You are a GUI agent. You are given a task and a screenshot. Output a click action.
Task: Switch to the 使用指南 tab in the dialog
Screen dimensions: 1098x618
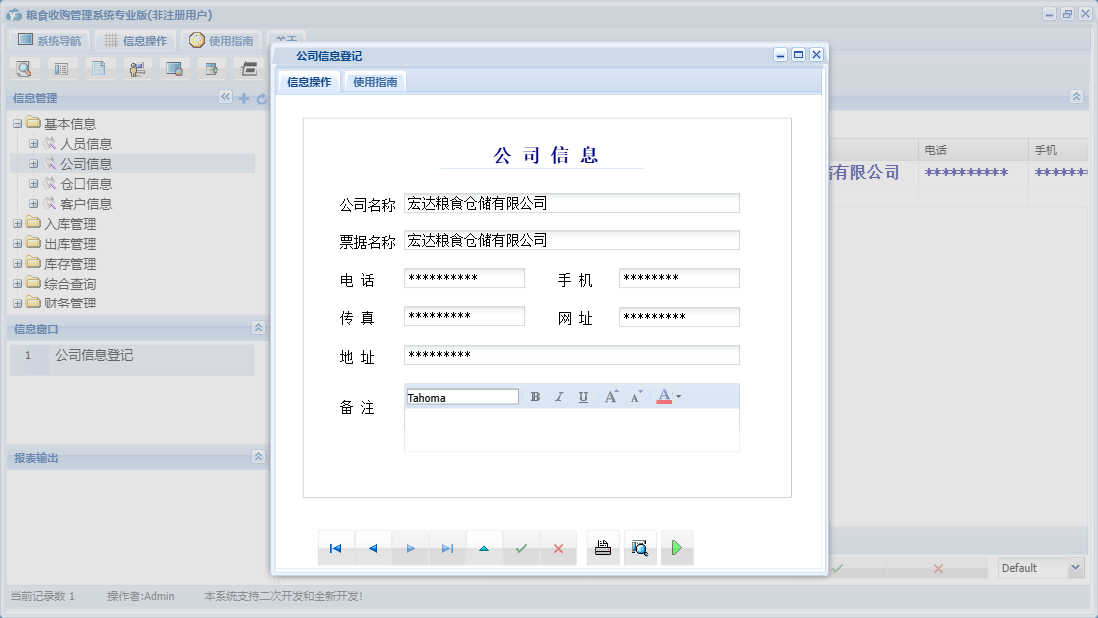coord(376,82)
